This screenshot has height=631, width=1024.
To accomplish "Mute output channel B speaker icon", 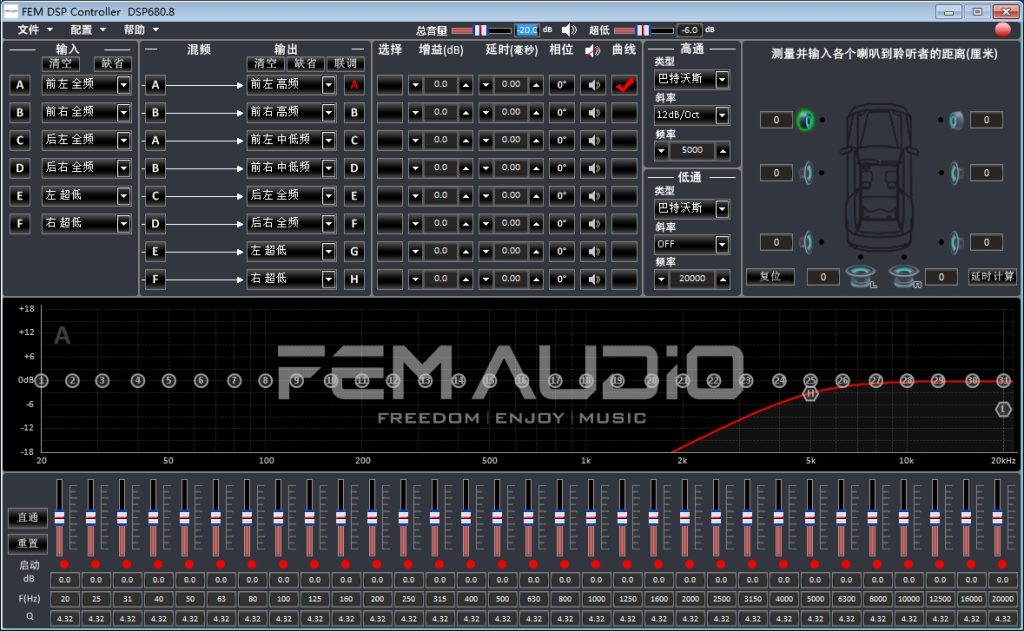I will click(x=593, y=113).
